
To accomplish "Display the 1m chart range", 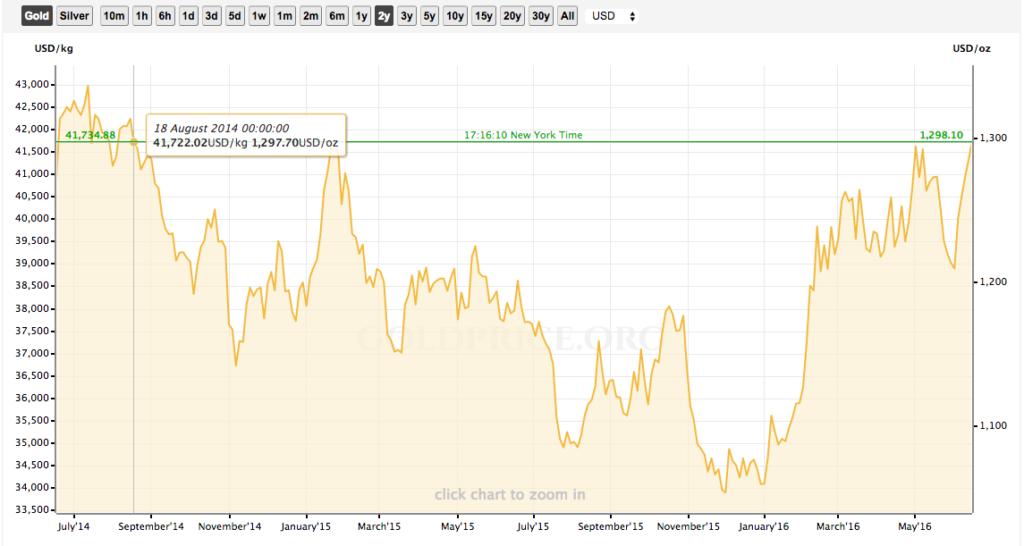I will [285, 16].
